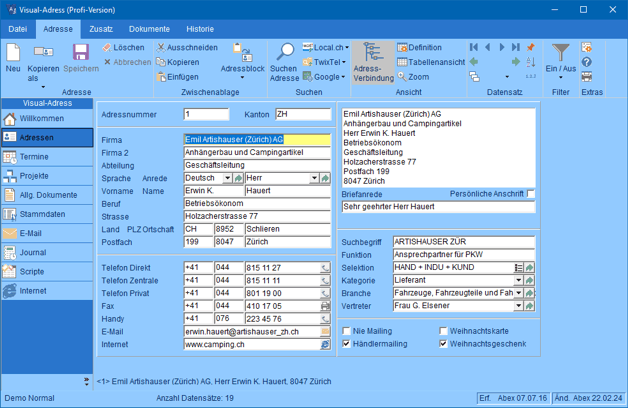Open the Anrede dropdown arrow
628x408 pixels.
pos(314,178)
